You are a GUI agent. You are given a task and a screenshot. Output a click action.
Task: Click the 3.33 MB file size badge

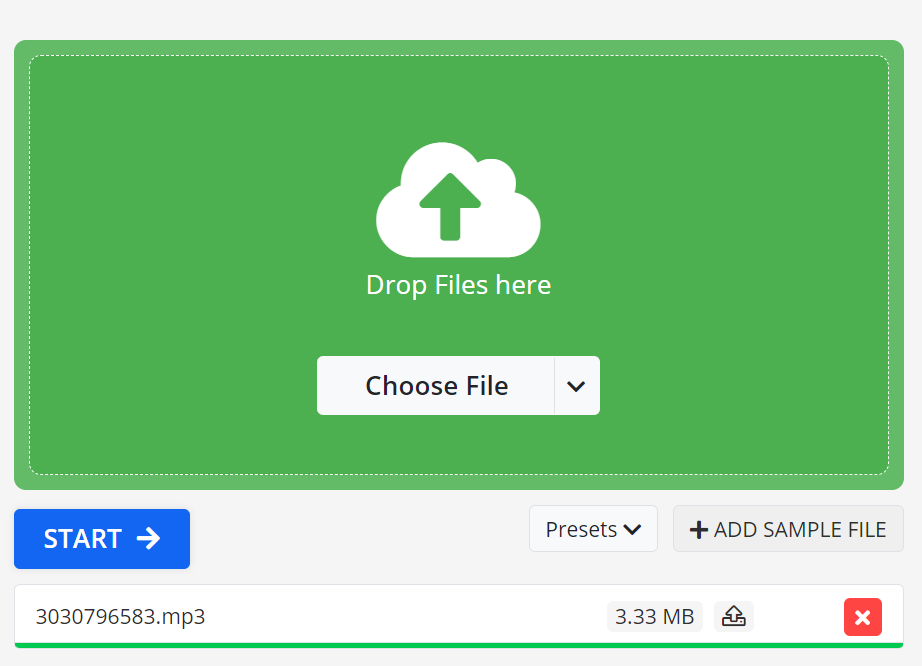(654, 617)
